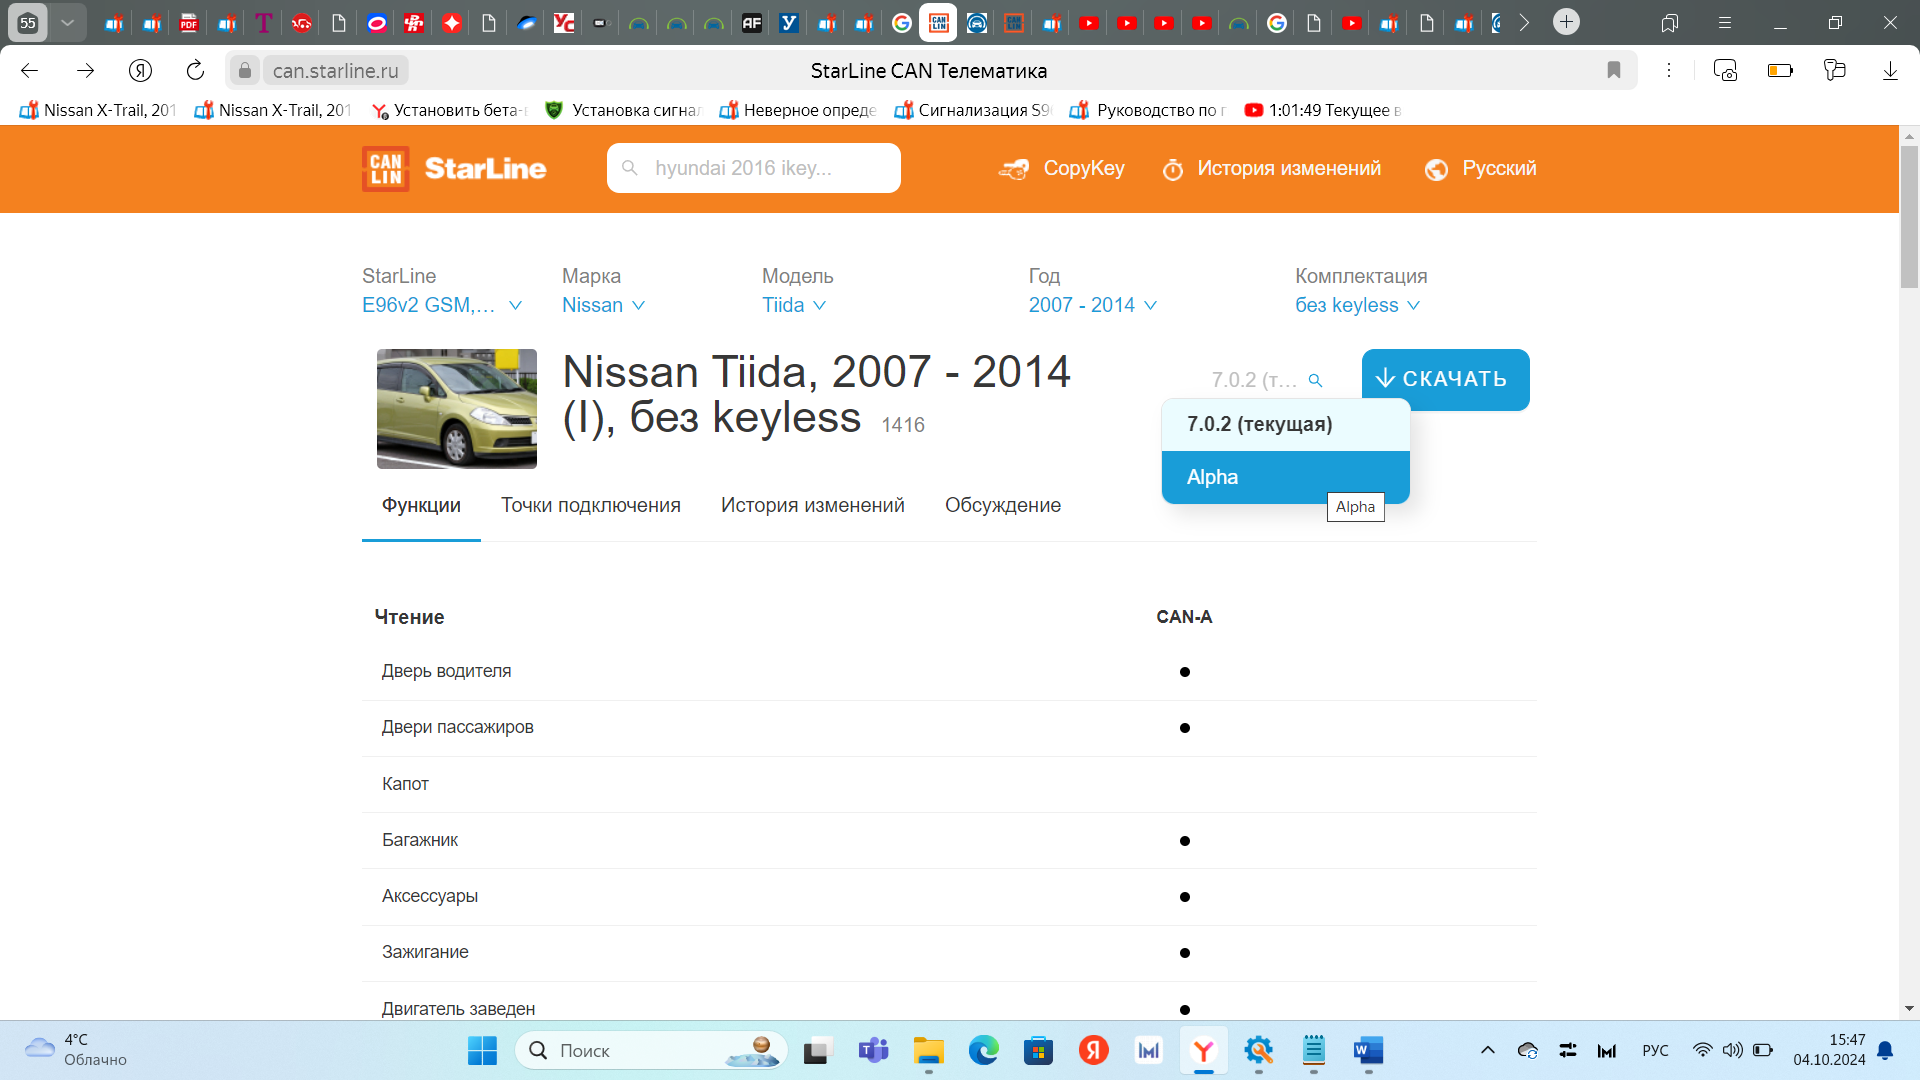The height and width of the screenshot is (1080, 1920).
Task: Click the firmware version 7.0.2 selector
Action: (x=1267, y=380)
